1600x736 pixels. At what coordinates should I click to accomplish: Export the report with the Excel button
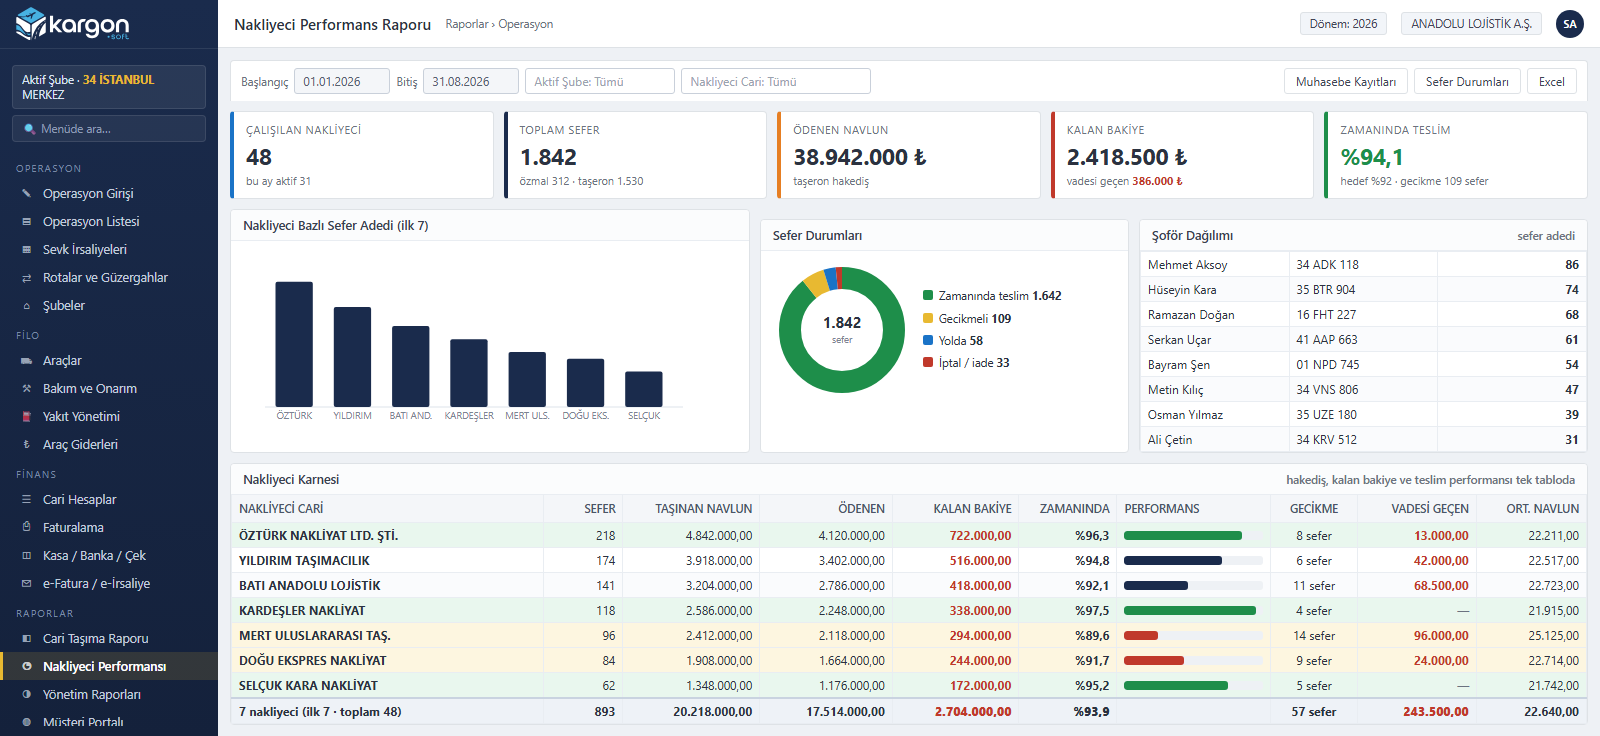pos(1552,82)
